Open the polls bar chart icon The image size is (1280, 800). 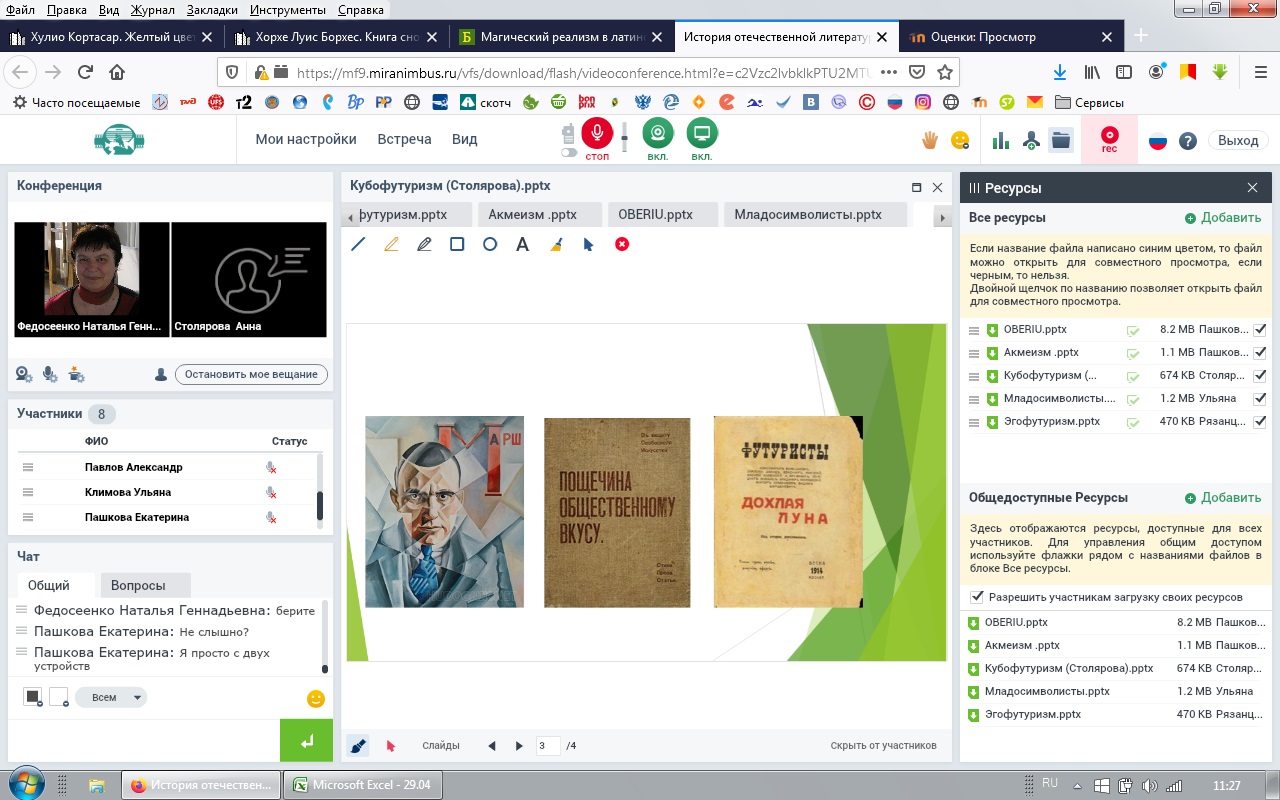pyautogui.click(x=1000, y=141)
